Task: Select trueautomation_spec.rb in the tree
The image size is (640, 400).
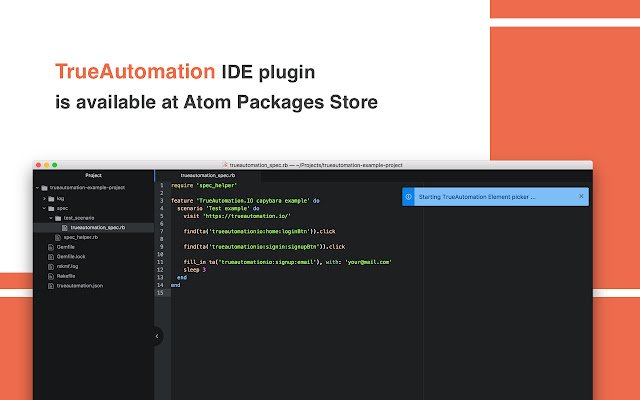Action: tap(98, 228)
